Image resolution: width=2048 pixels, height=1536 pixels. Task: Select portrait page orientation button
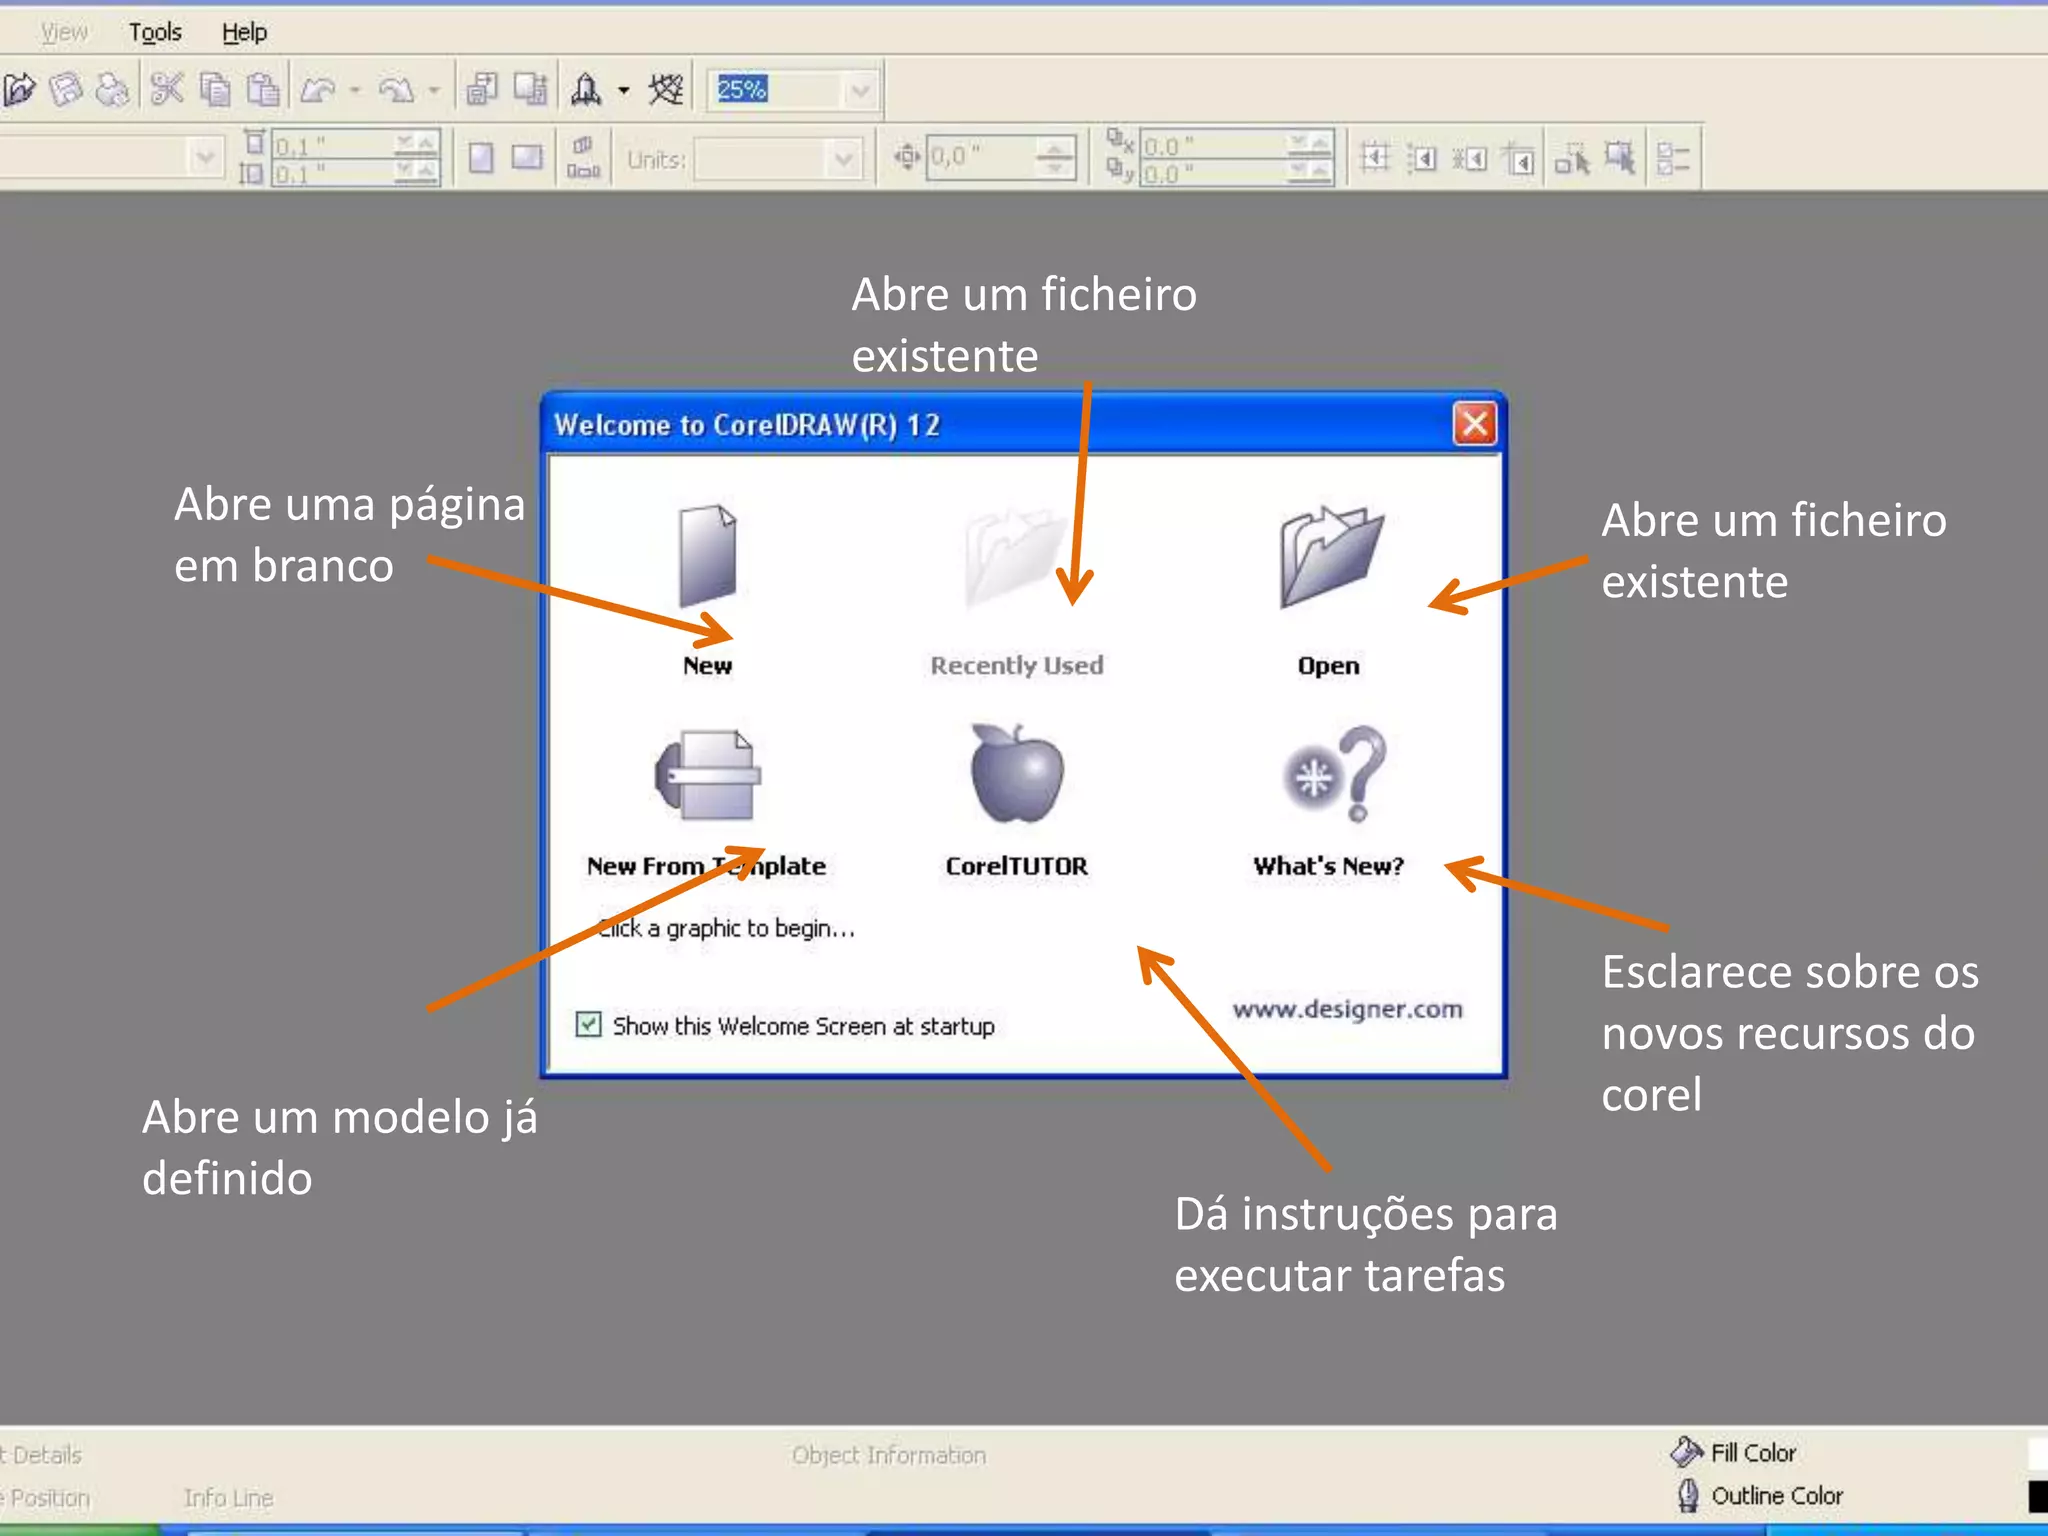pyautogui.click(x=481, y=158)
